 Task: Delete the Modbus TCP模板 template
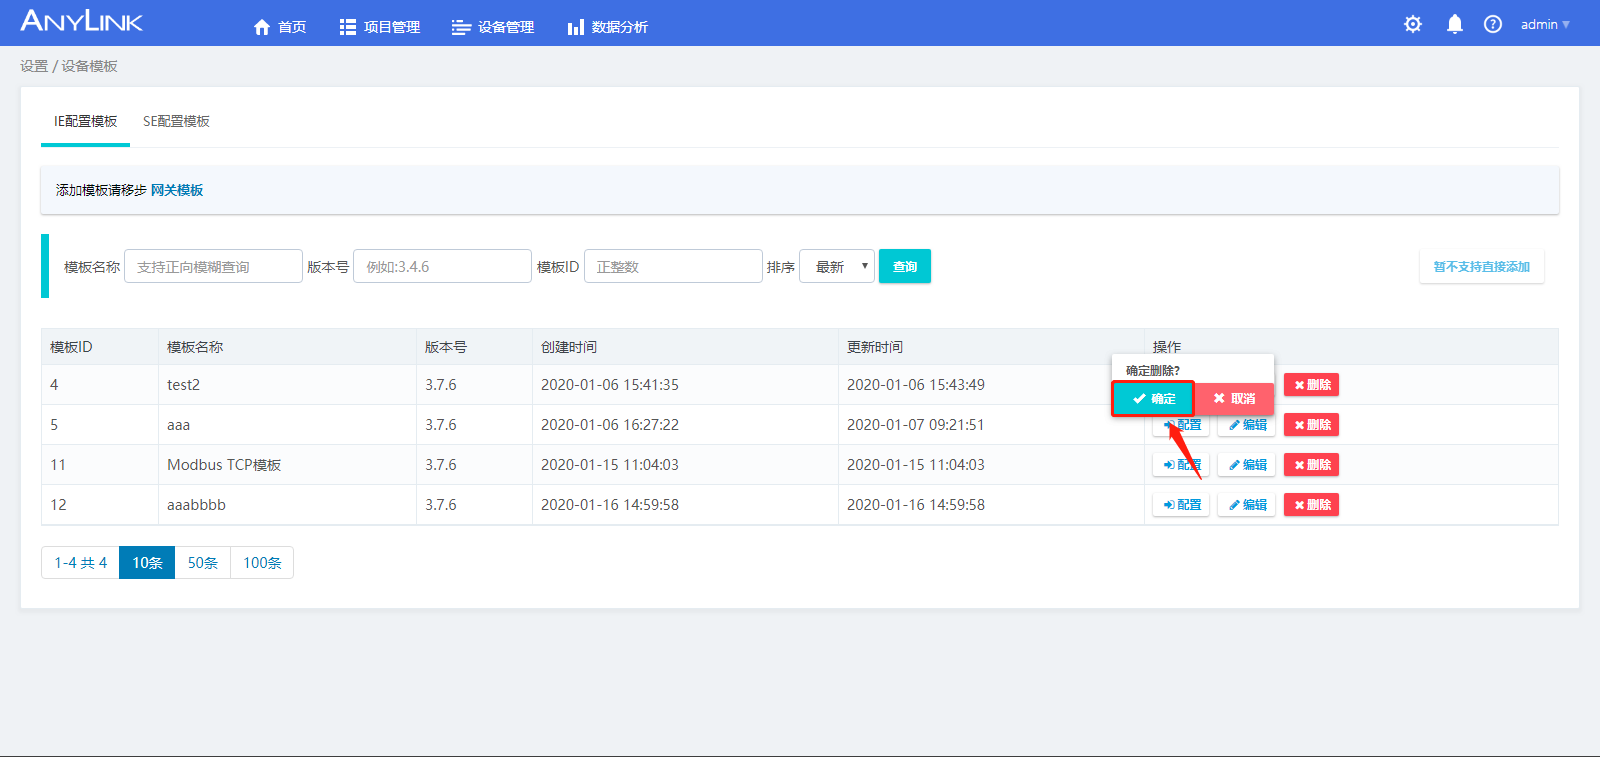[x=1311, y=465]
